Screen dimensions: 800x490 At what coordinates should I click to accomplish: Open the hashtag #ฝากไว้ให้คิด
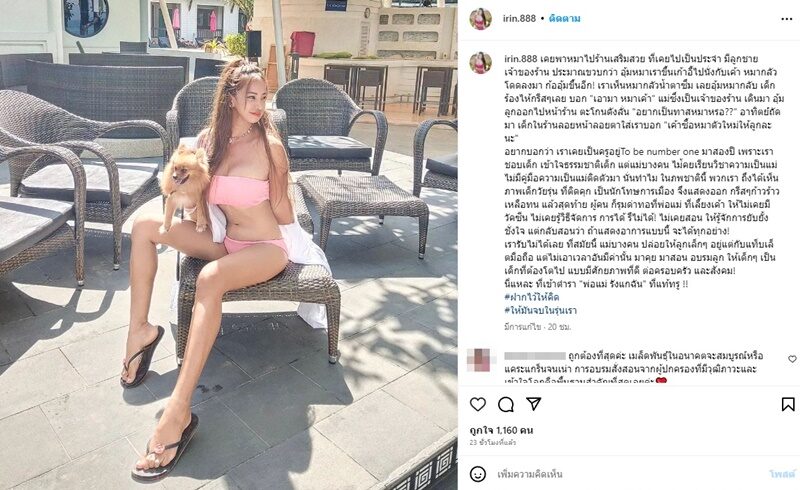tap(532, 297)
